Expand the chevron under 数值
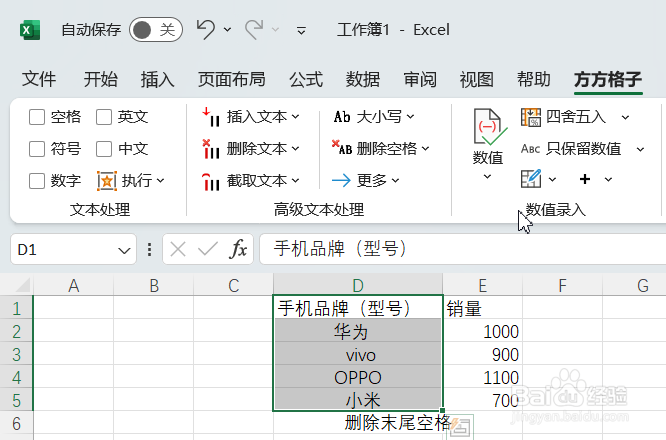This screenshot has width=666, height=440. click(488, 177)
